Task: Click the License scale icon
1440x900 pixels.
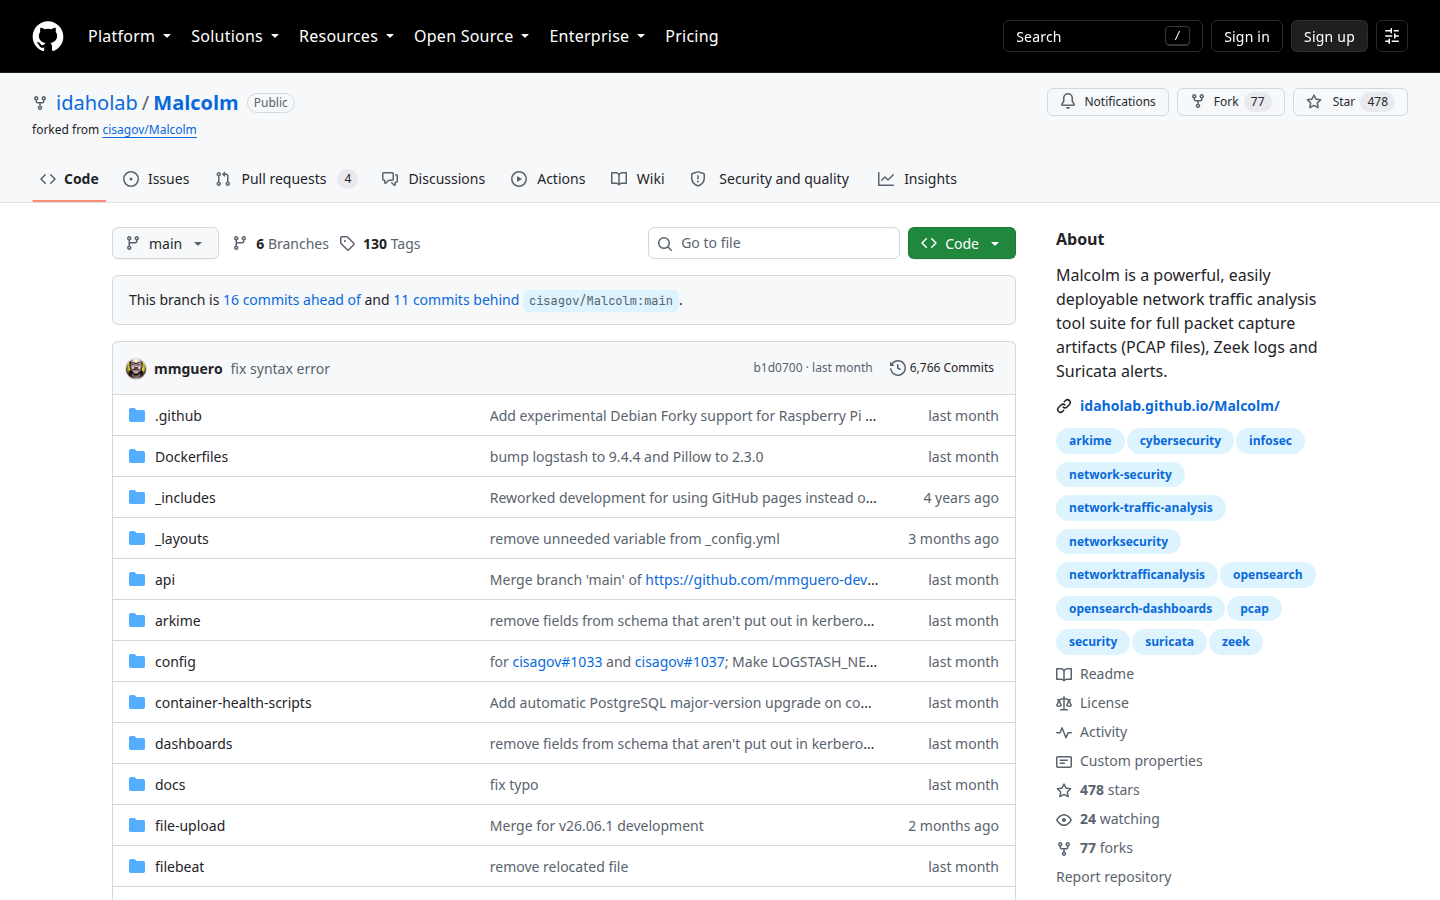Action: [1064, 703]
